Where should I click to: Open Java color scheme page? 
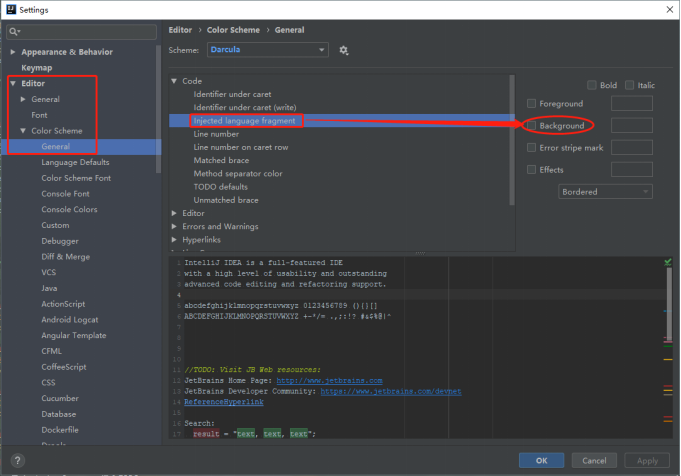point(49,288)
